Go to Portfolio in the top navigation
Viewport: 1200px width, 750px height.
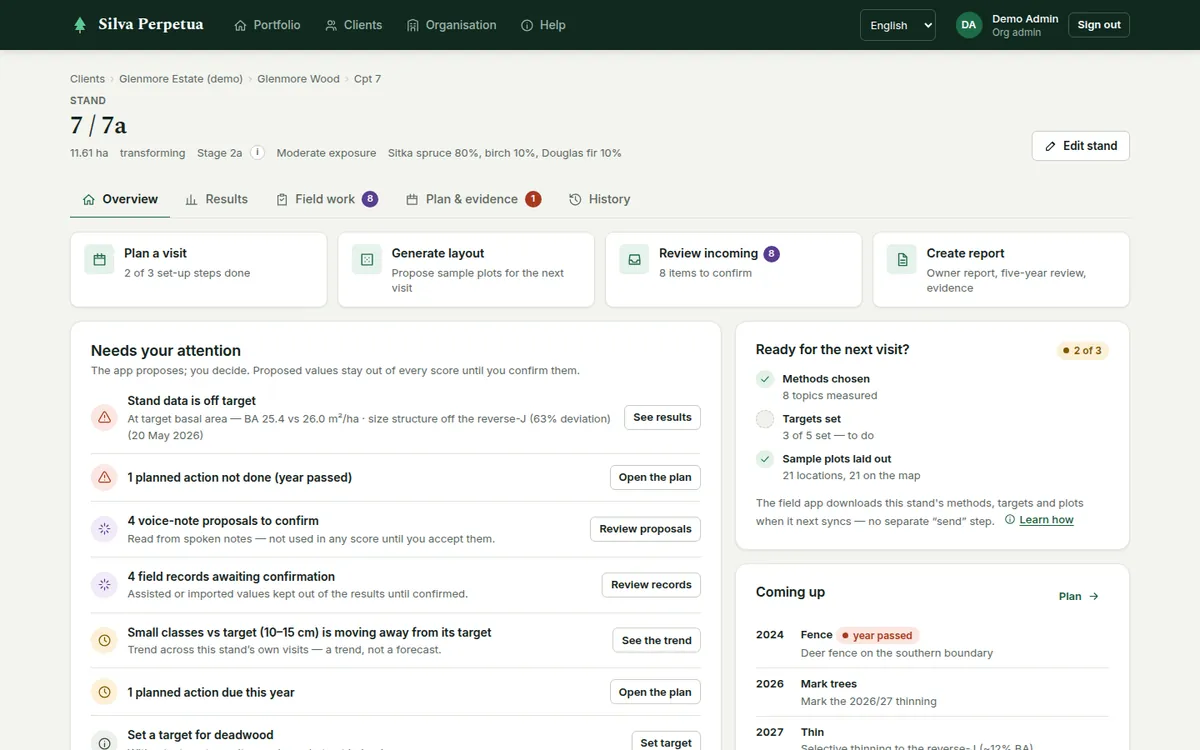(x=267, y=25)
